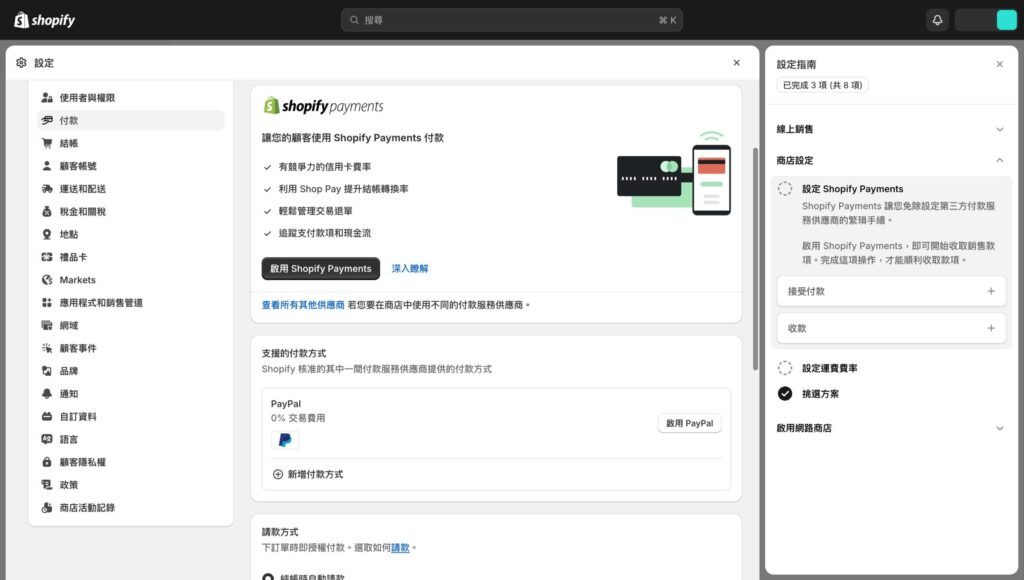
Task: Expand the 啟用網路商店 section
Action: coord(998,428)
